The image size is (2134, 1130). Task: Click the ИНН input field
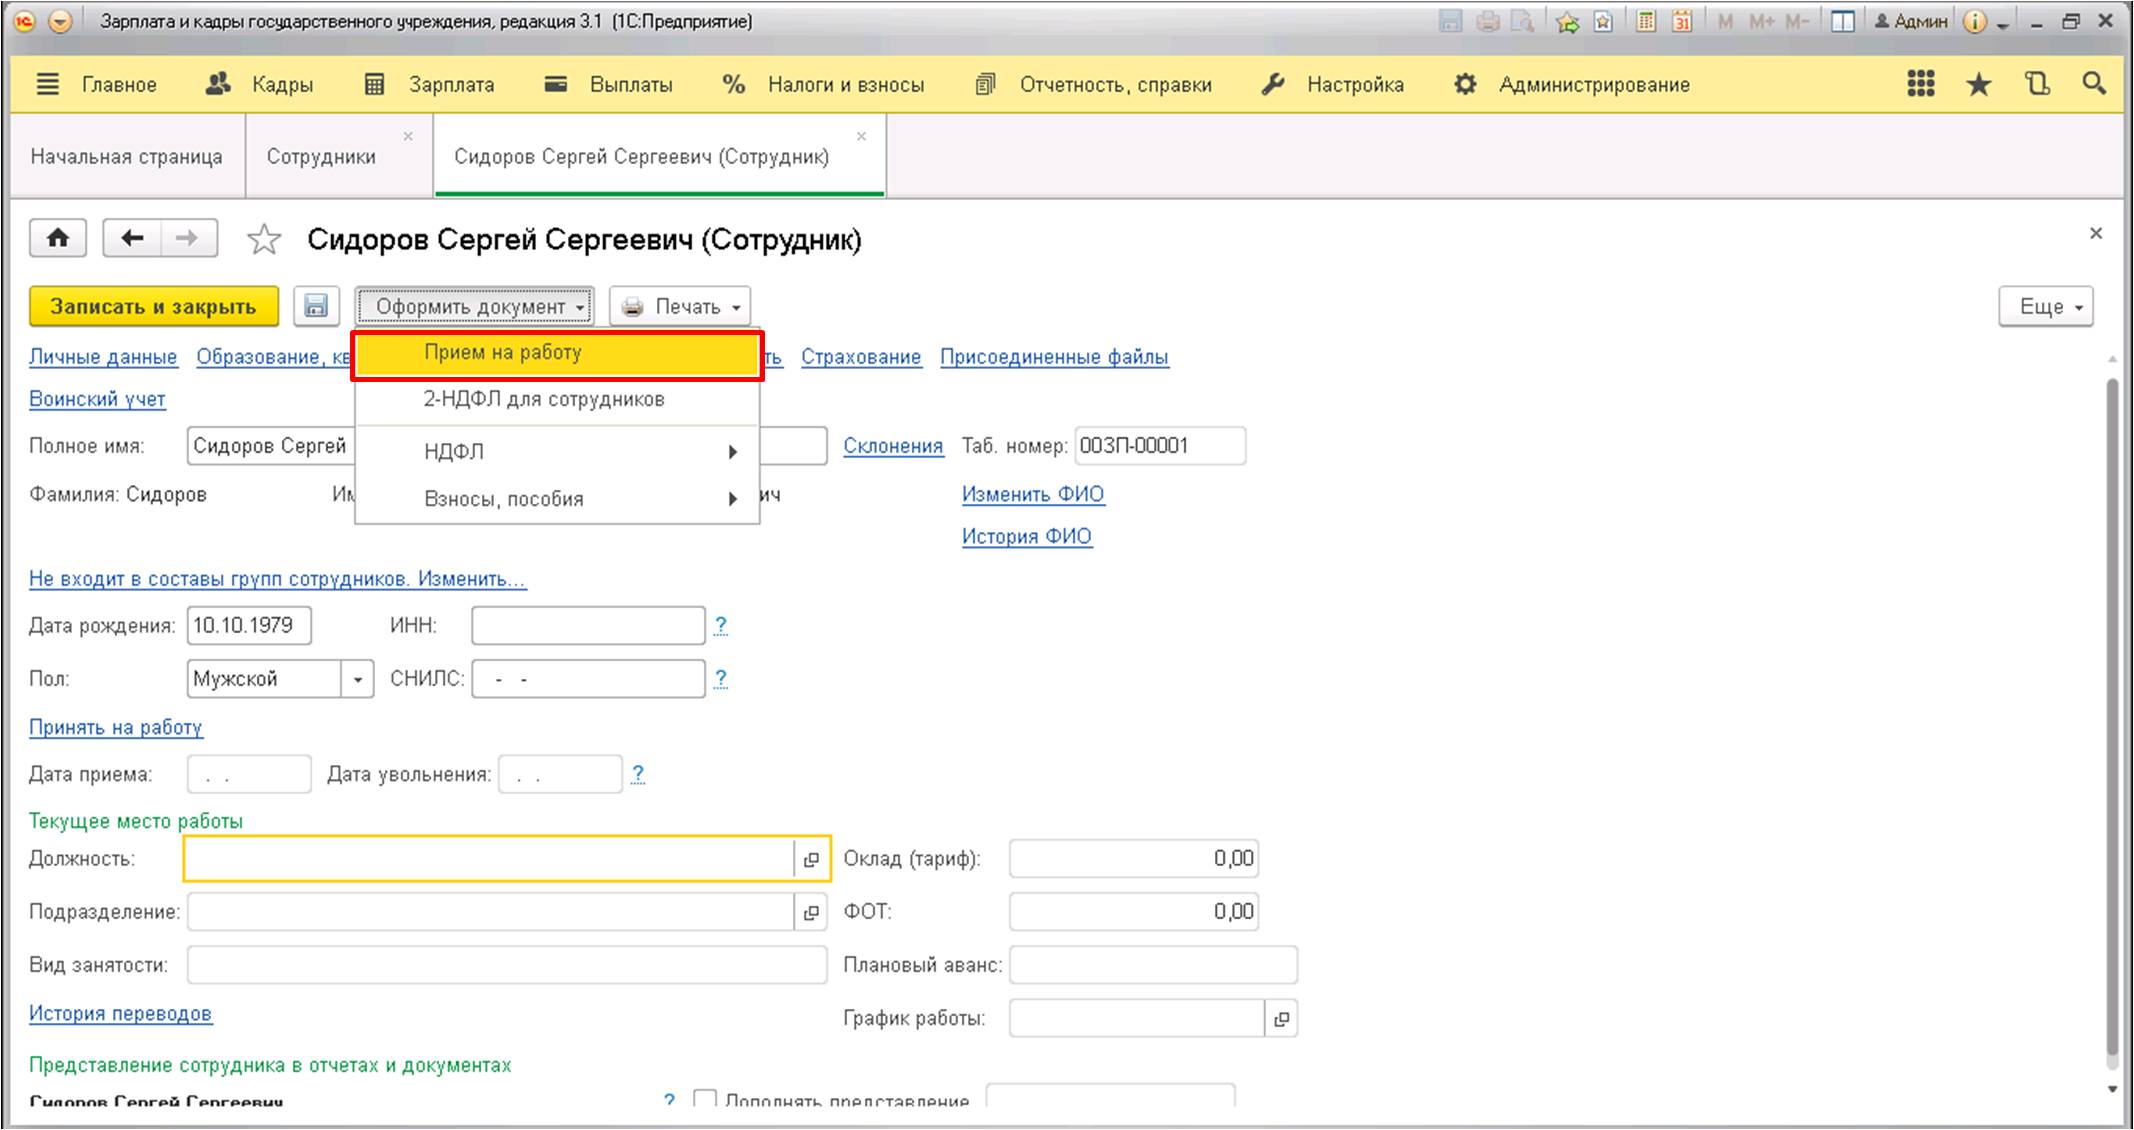(588, 626)
